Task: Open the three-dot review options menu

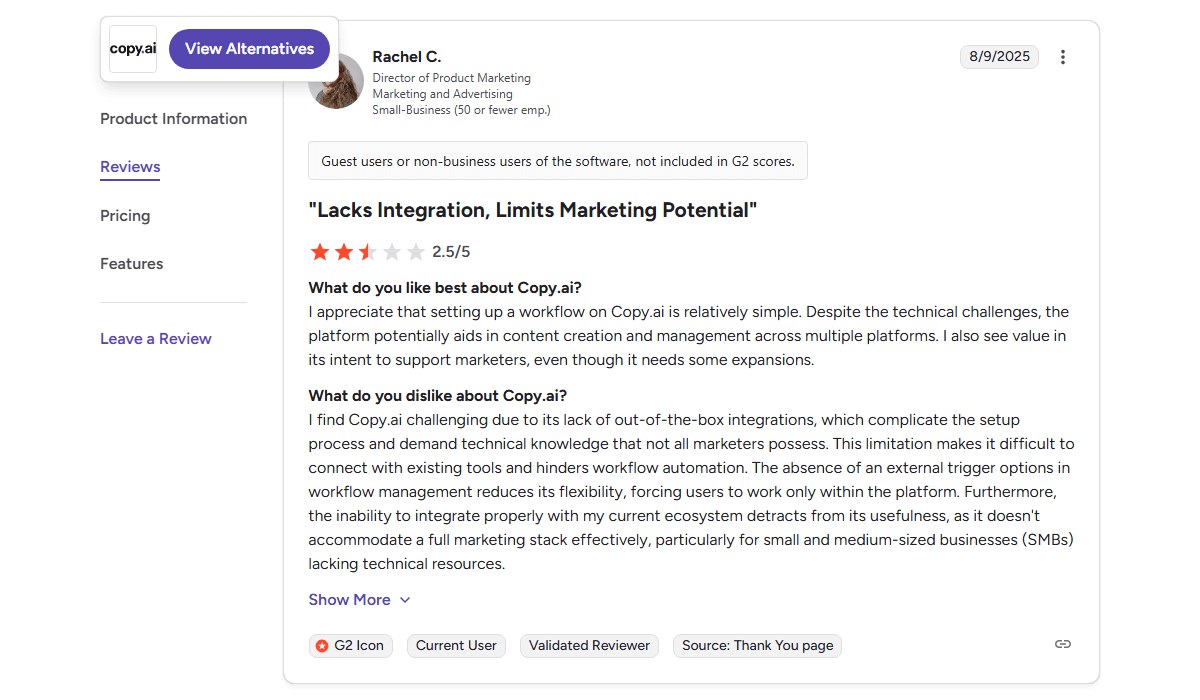Action: pos(1063,57)
